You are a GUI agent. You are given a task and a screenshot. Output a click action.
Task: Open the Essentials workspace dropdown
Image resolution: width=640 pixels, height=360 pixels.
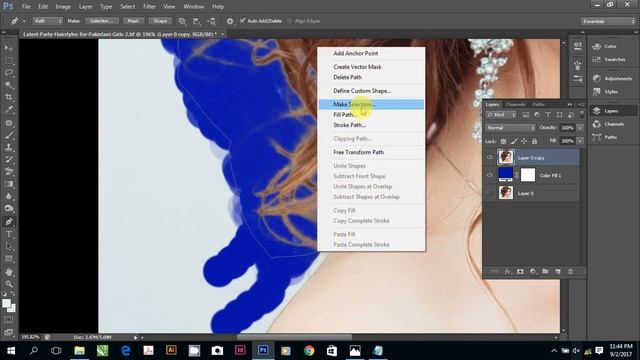608,21
